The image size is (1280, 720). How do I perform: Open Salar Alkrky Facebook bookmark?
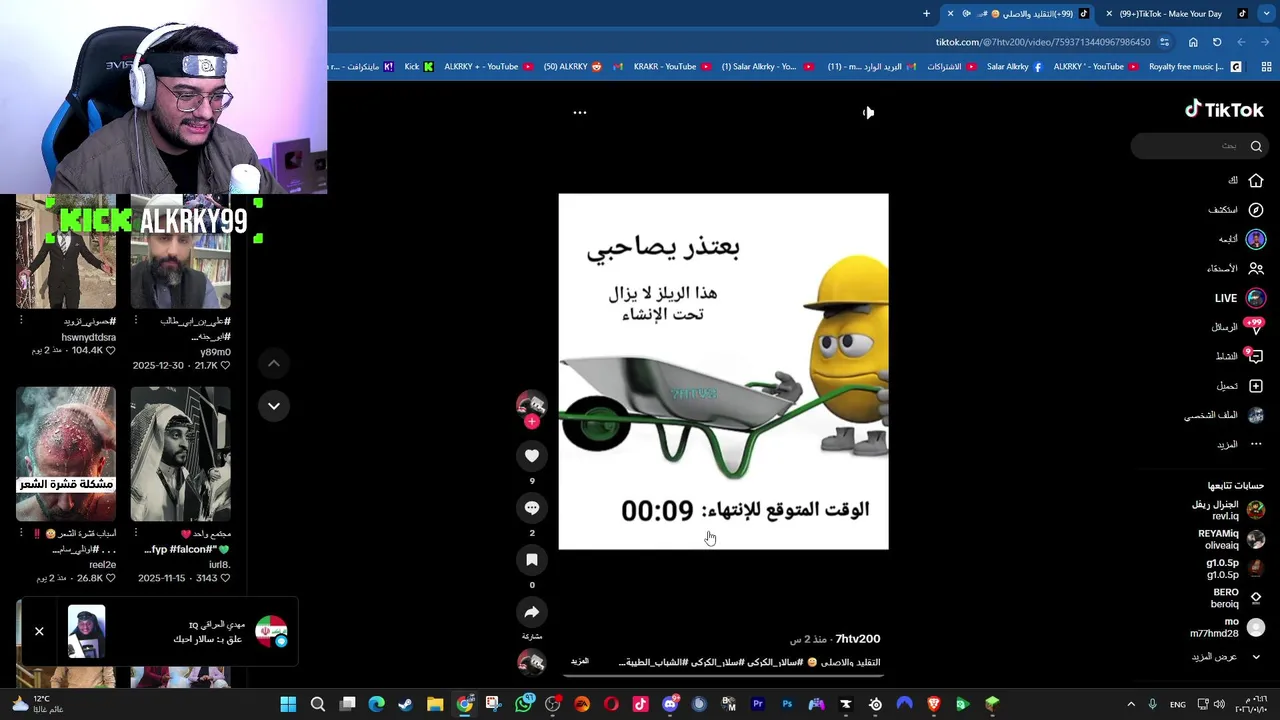click(1014, 67)
